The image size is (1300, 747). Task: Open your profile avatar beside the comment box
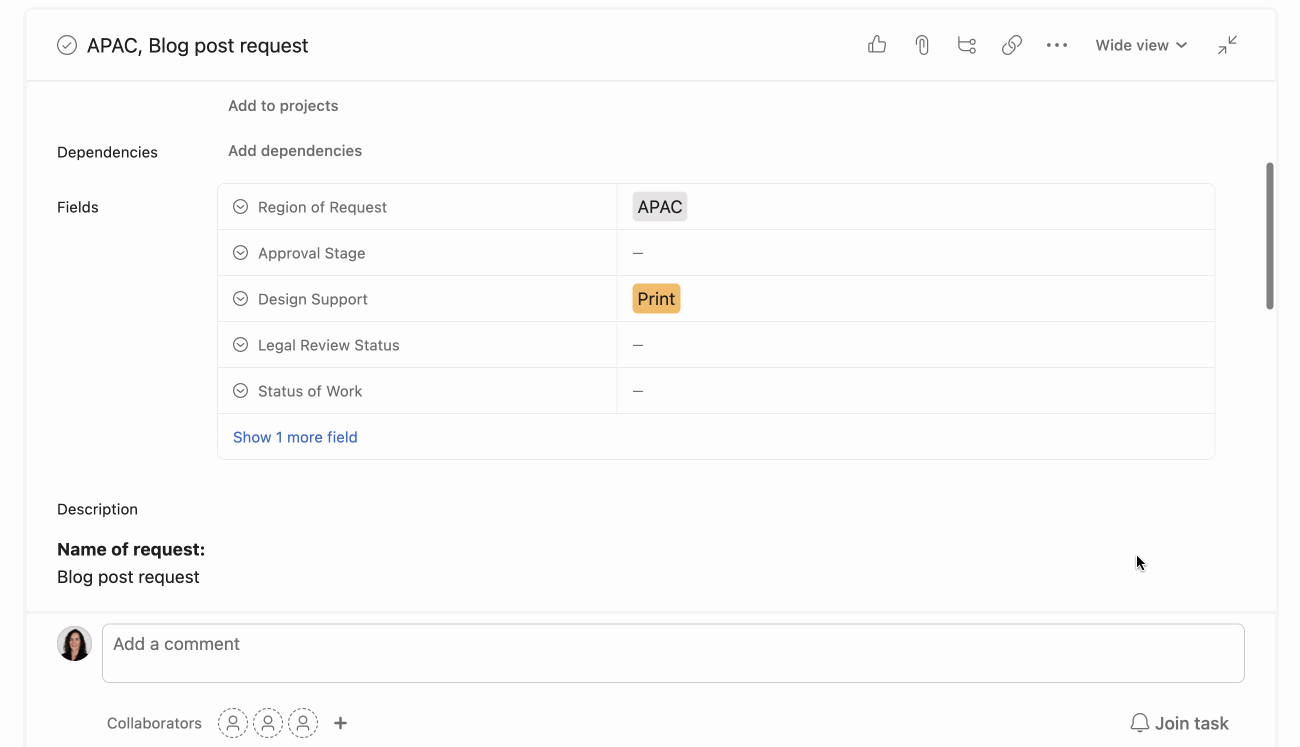click(74, 643)
